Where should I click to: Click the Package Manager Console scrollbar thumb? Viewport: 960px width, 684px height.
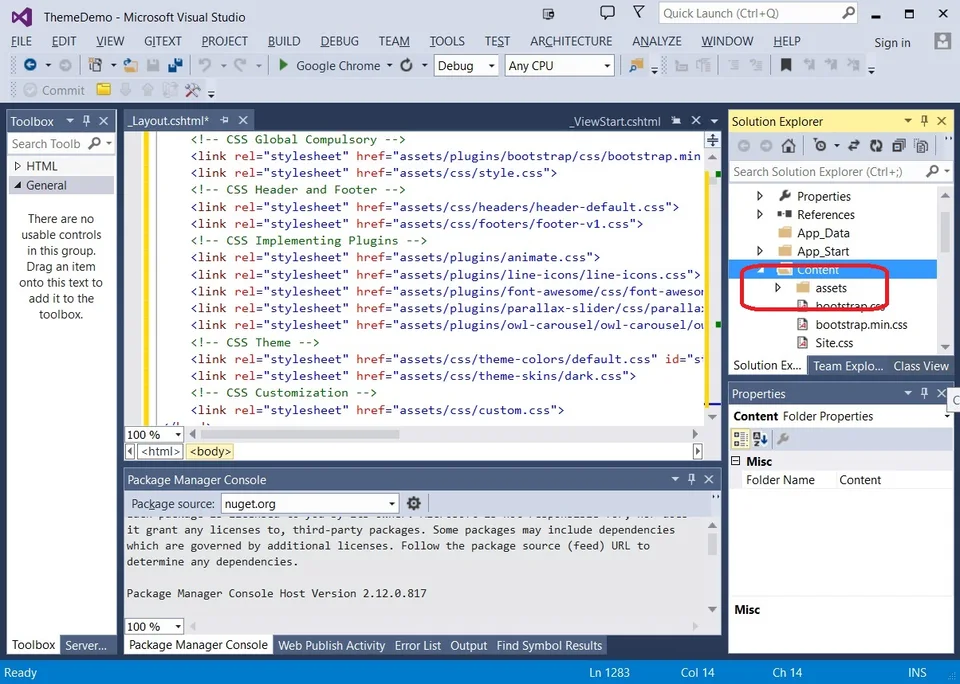click(712, 544)
